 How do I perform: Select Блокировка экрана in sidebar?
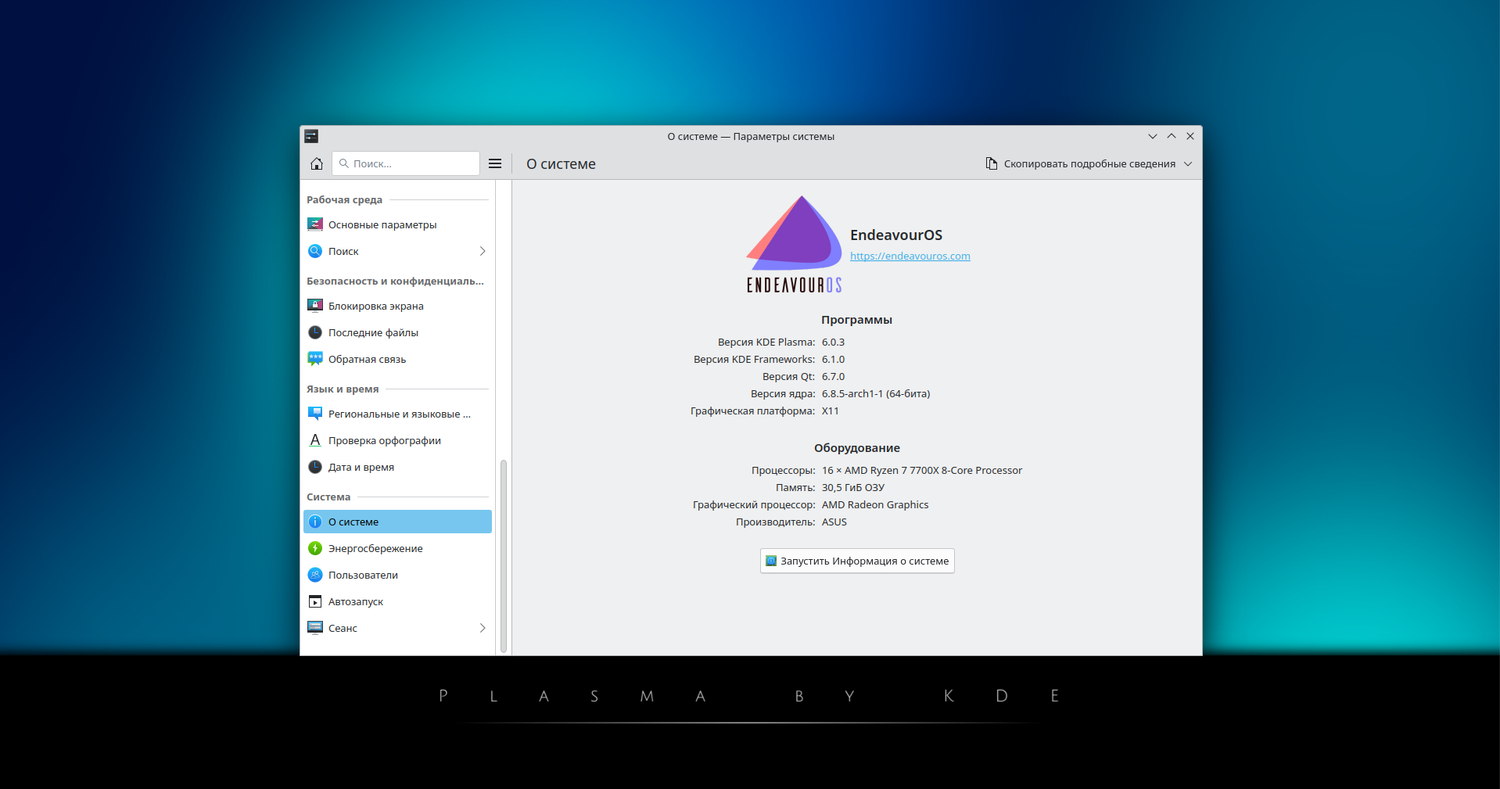[398, 306]
